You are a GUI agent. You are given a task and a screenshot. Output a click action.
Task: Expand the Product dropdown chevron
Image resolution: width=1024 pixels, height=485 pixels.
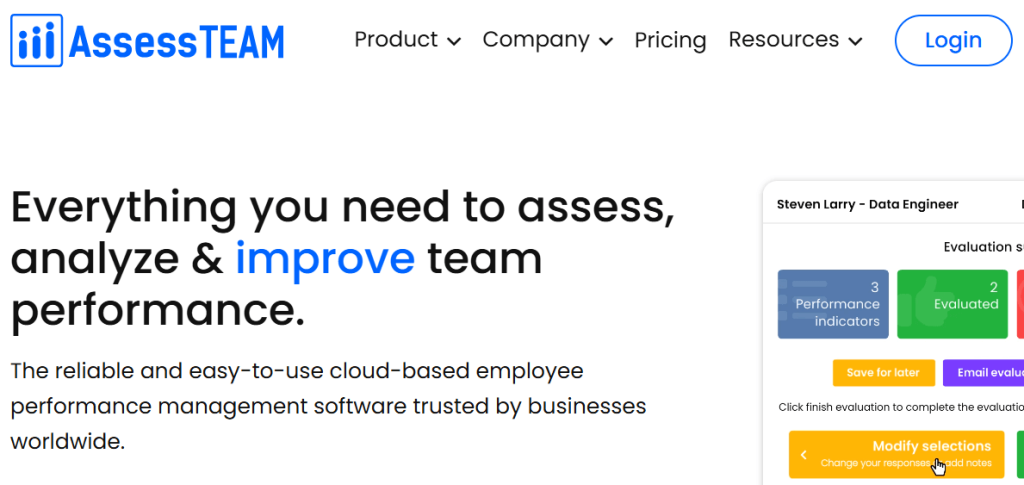coord(454,42)
